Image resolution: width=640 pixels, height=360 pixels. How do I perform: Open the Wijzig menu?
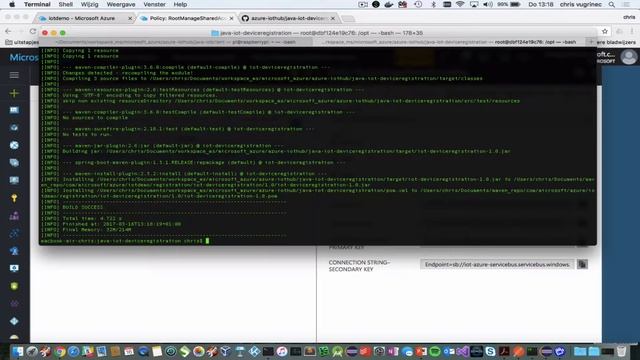(89, 4)
